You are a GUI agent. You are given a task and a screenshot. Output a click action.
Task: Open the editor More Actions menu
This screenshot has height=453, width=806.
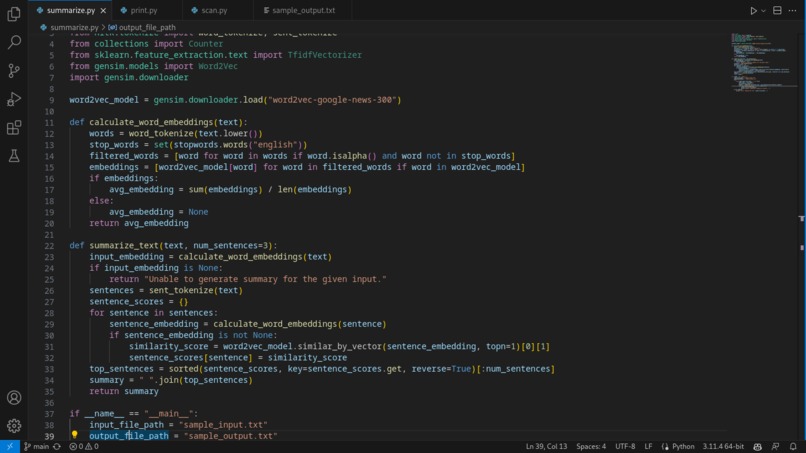pos(792,10)
